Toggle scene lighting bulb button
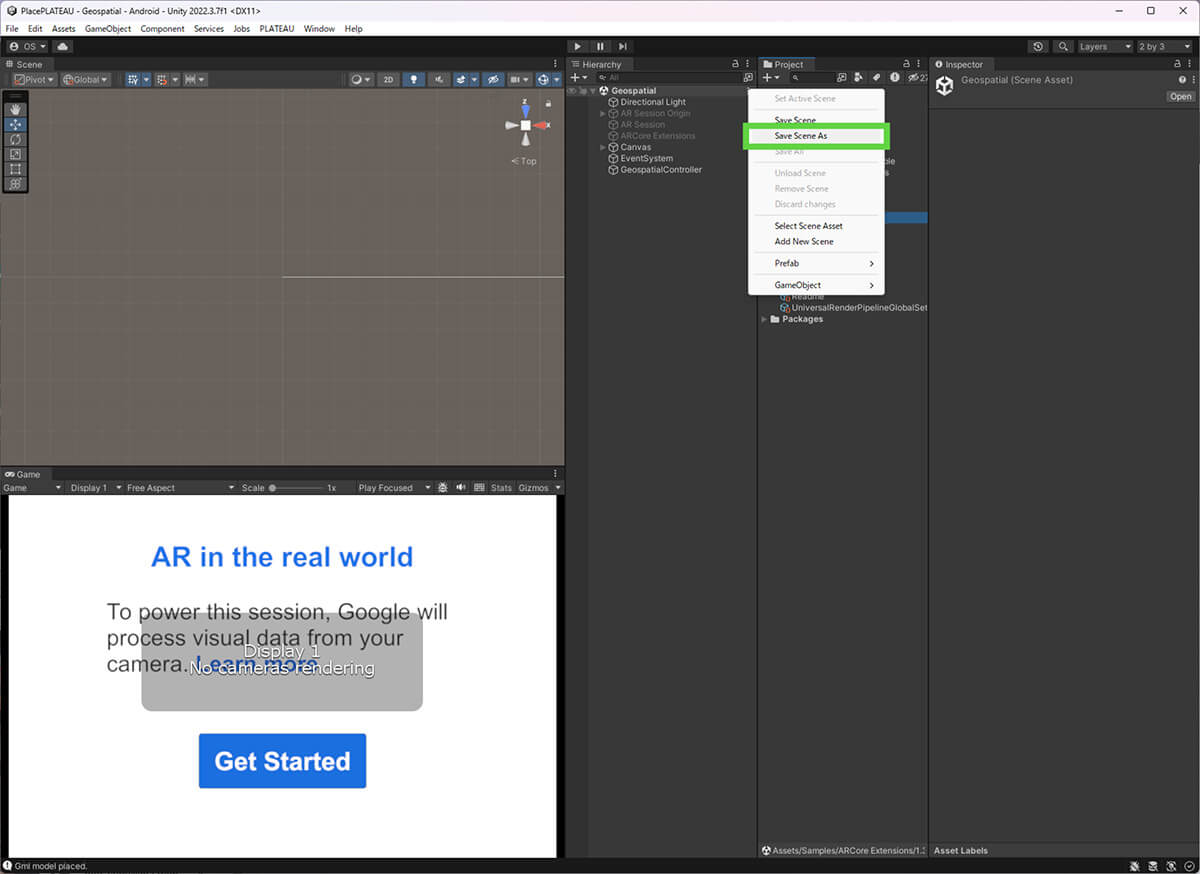The width and height of the screenshot is (1200, 874). [x=413, y=79]
